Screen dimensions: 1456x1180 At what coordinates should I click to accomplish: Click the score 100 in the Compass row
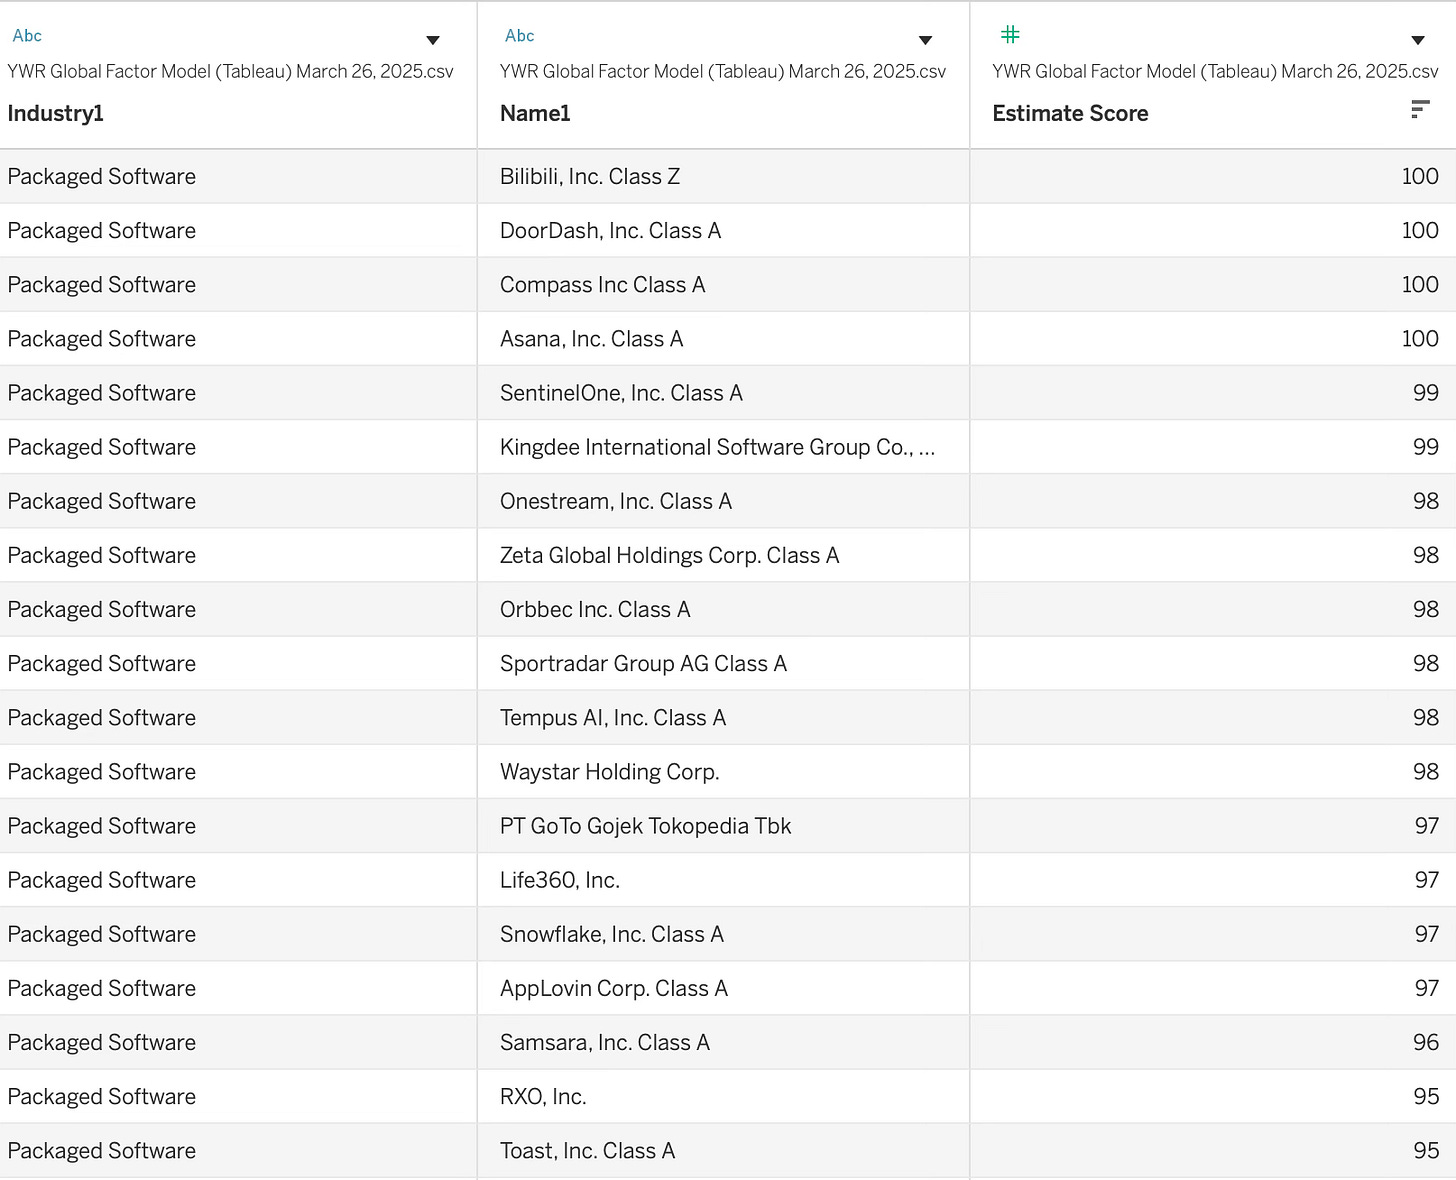point(1420,285)
